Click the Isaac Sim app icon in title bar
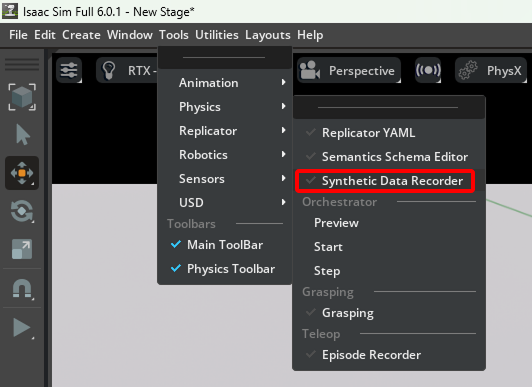532x387 pixels. [10, 11]
